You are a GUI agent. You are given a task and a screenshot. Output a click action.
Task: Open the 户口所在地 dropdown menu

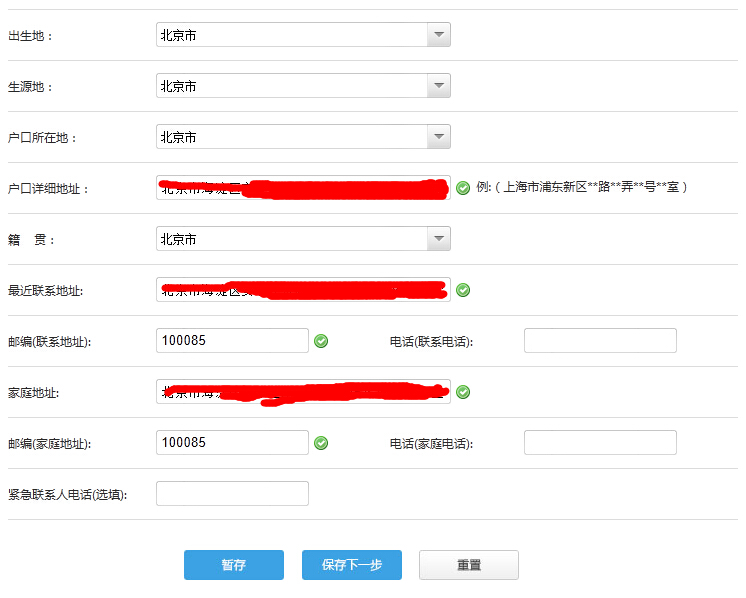pyautogui.click(x=438, y=137)
